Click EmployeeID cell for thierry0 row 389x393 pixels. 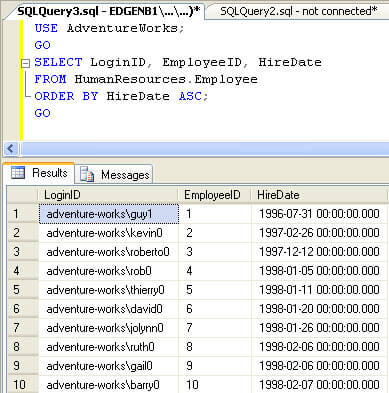point(215,290)
